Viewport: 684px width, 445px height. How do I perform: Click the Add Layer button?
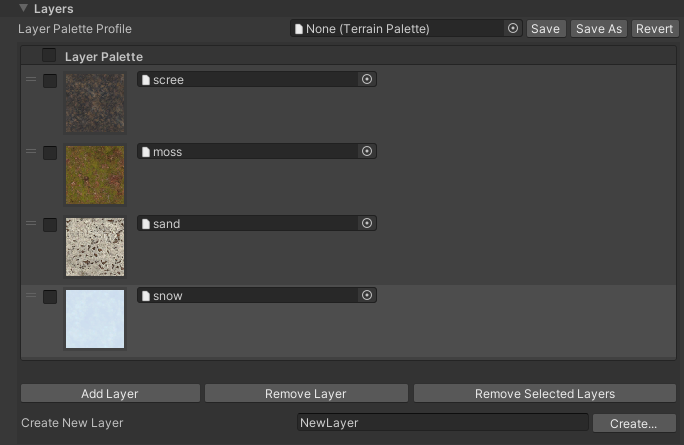click(x=110, y=394)
